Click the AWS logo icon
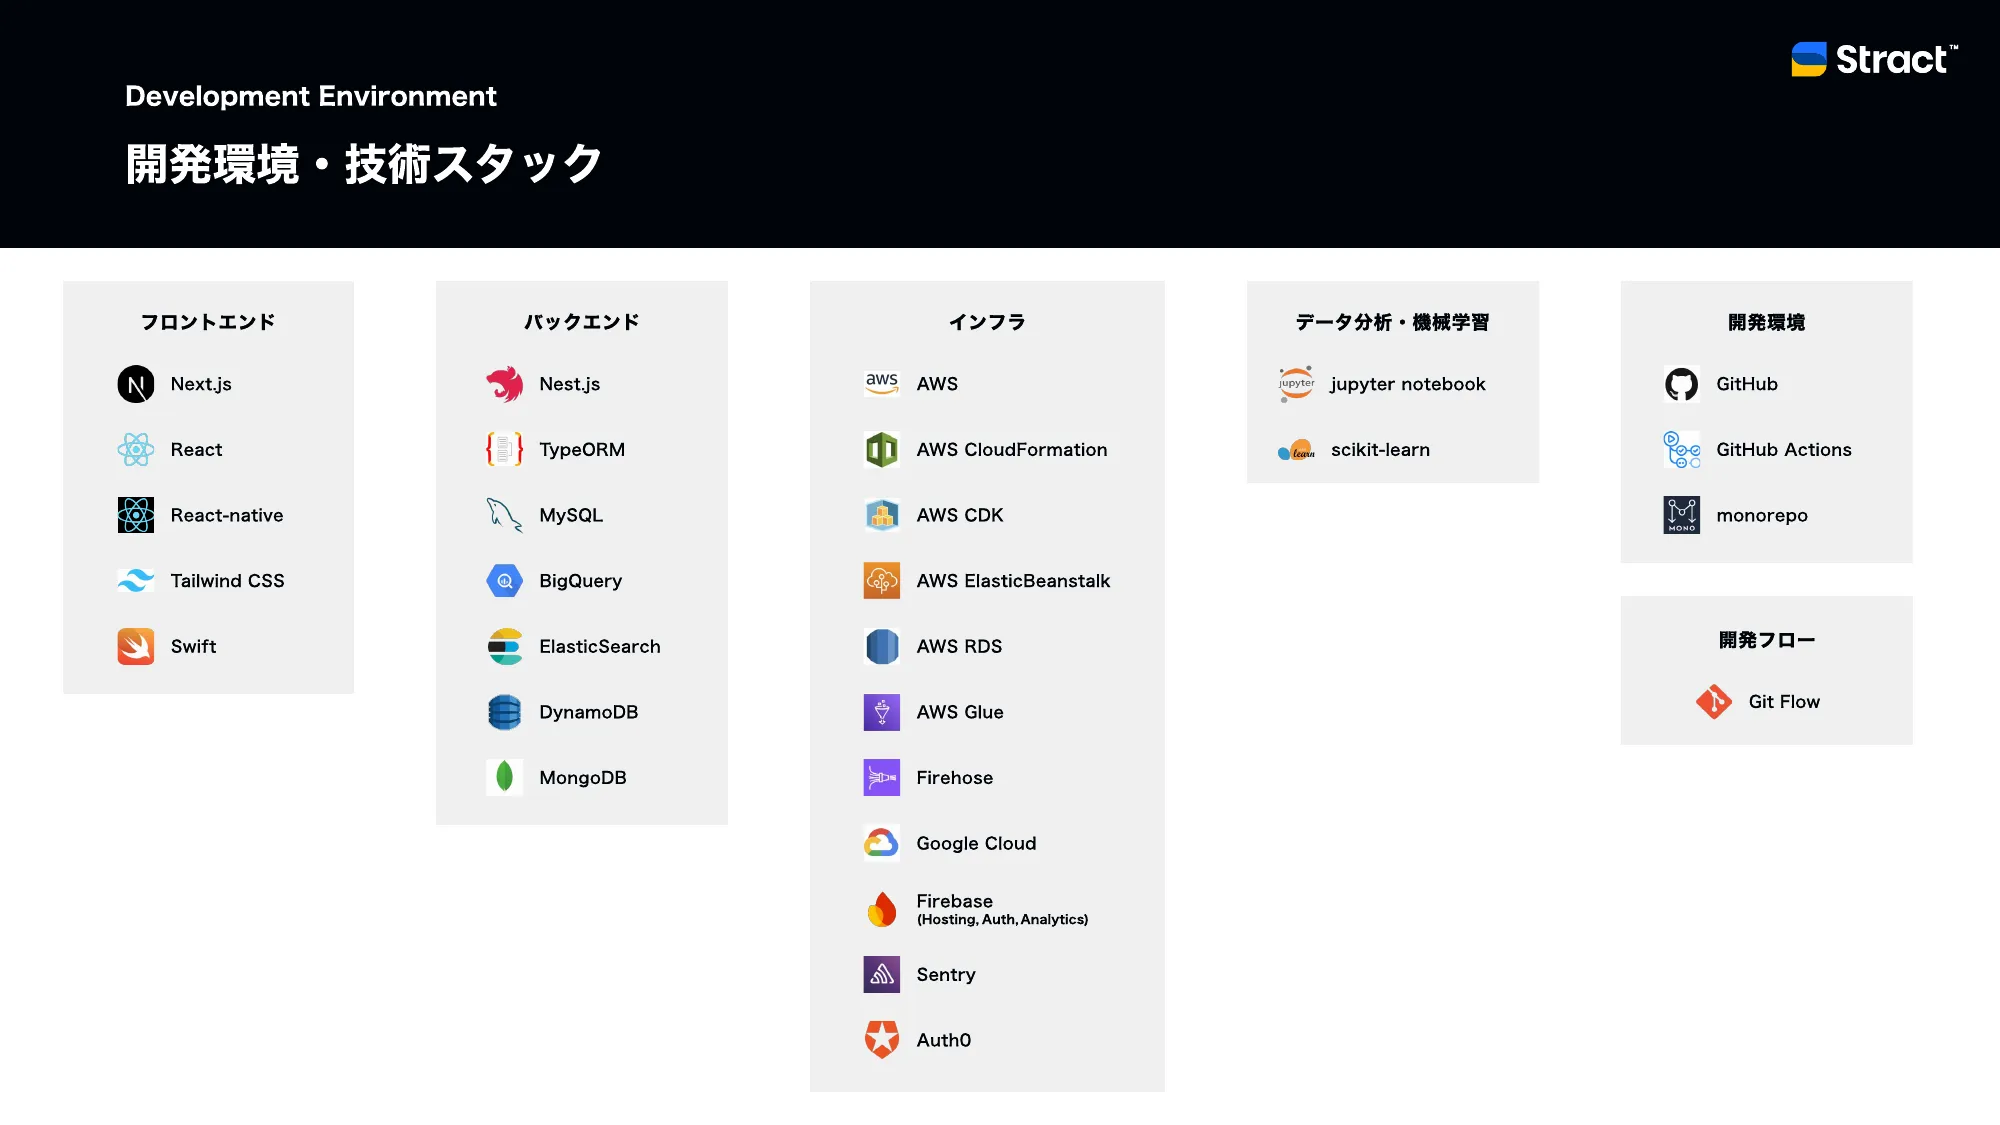 tap(882, 384)
